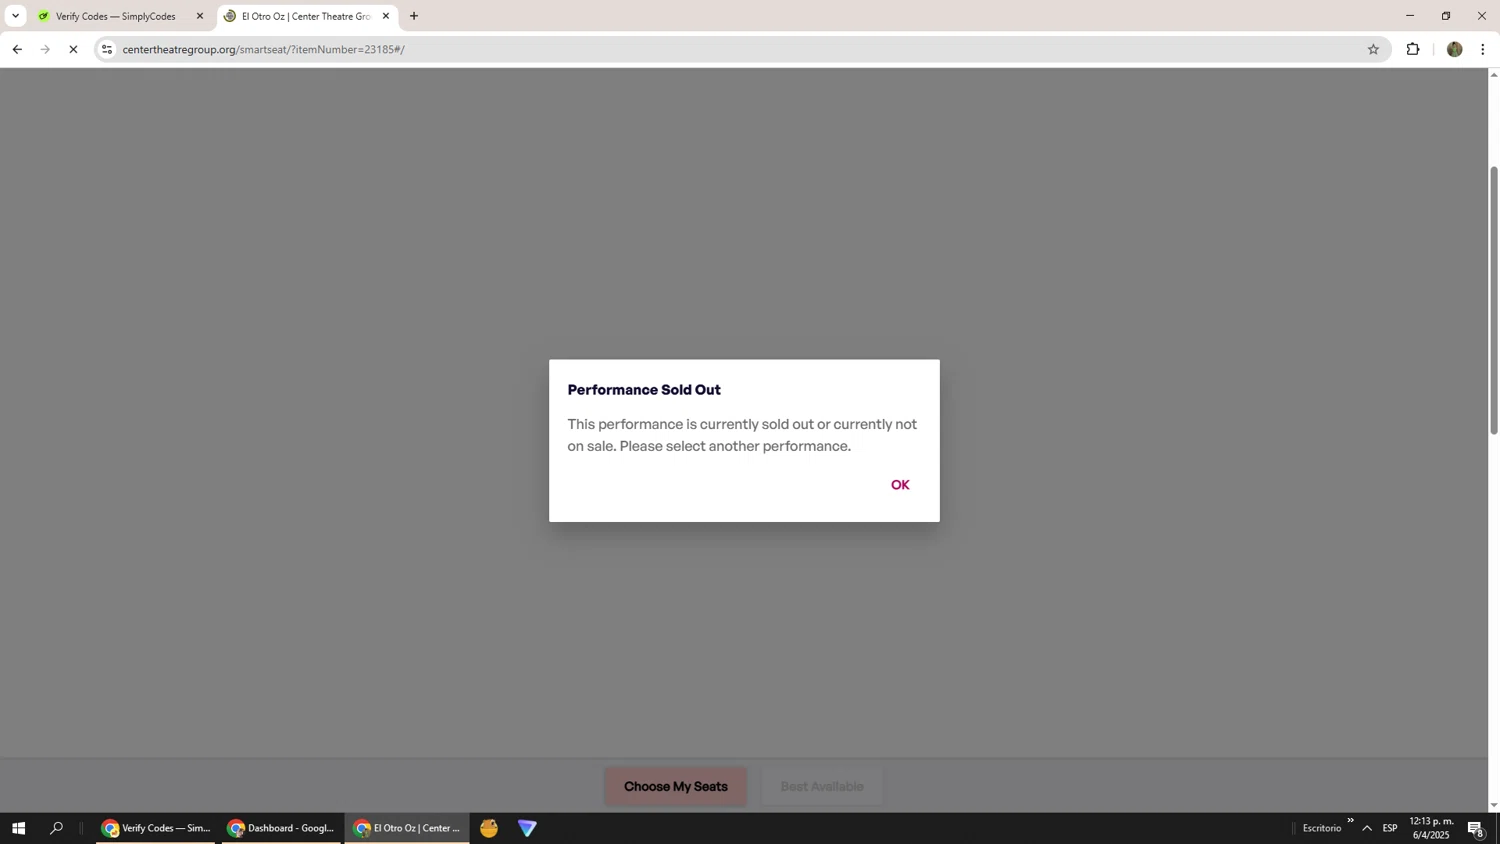Open the tab search dropdown arrow
This screenshot has height=844, width=1500.
(x=15, y=16)
